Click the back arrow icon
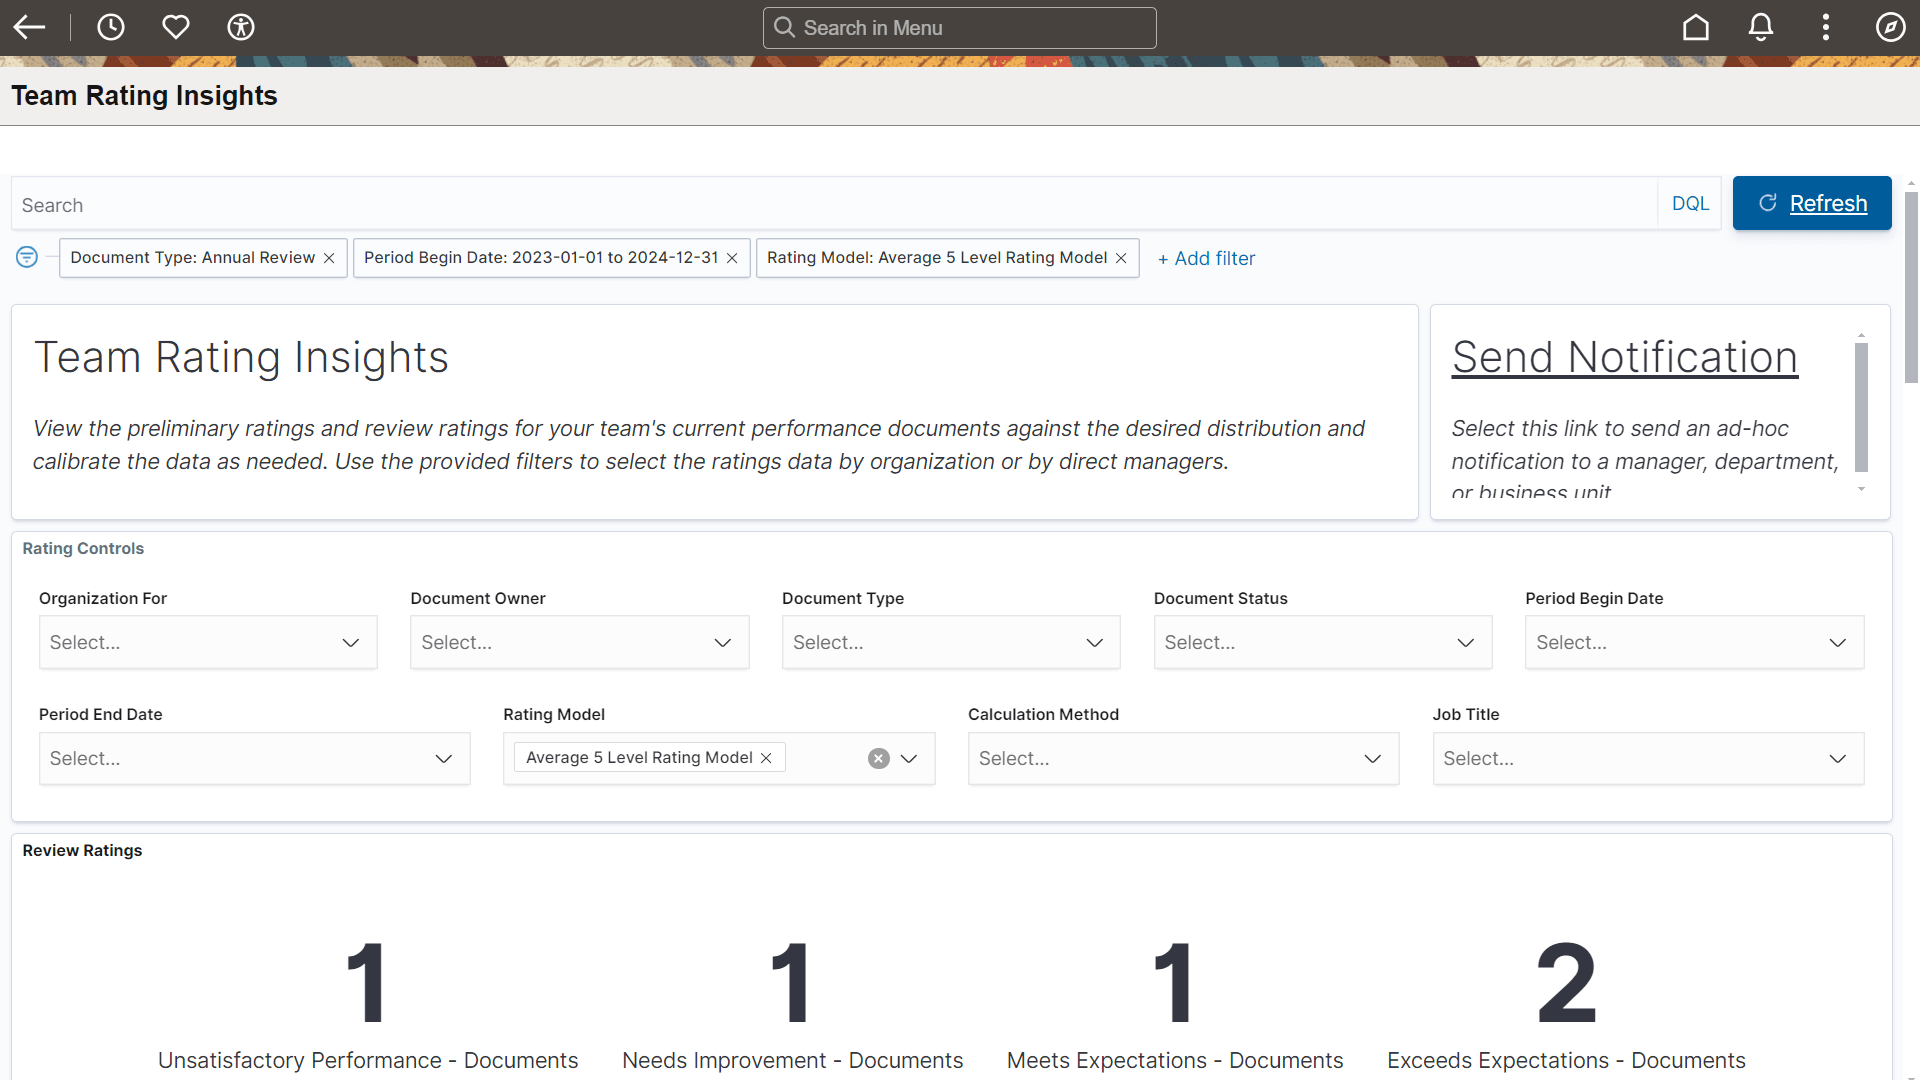This screenshot has height=1080, width=1920. (x=29, y=27)
